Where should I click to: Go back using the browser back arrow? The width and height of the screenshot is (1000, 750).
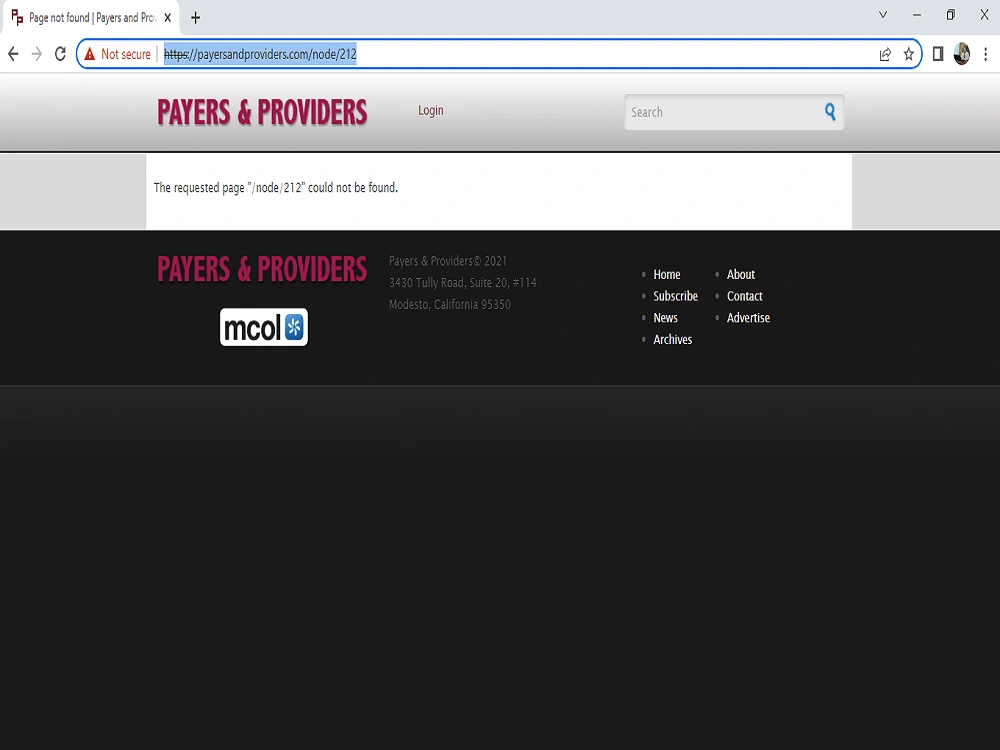click(13, 54)
